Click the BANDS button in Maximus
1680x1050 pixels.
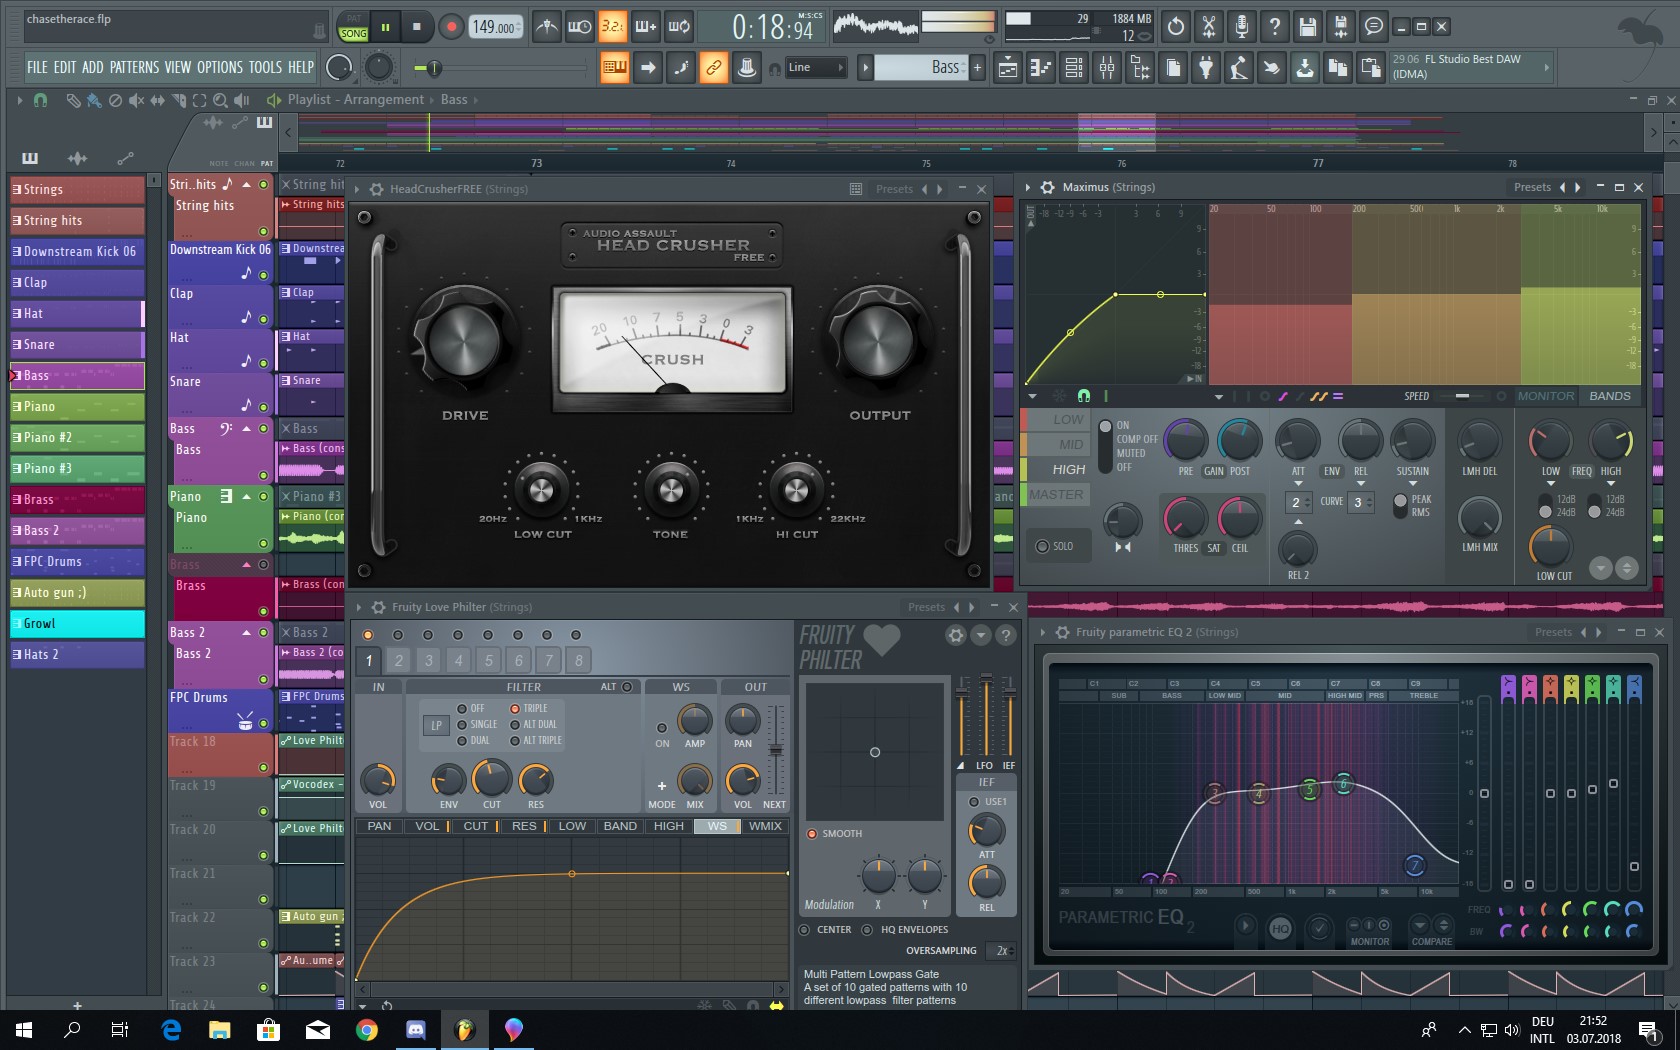[x=1610, y=396]
